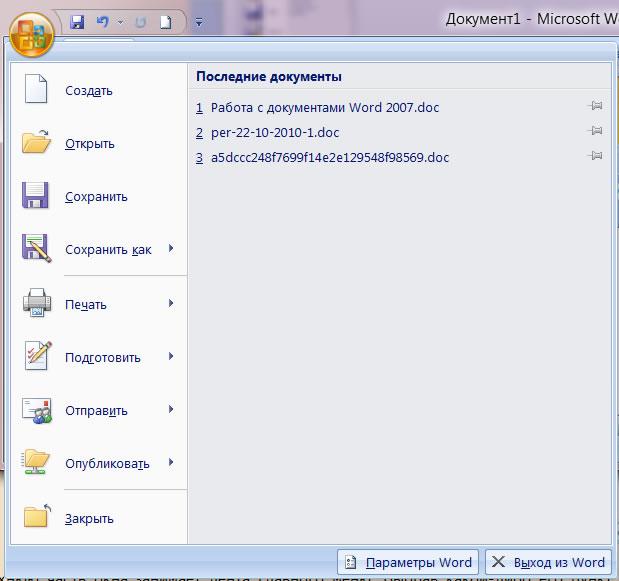Click the floppy-with-pencil icon beside Сохранить как

(x=36, y=248)
